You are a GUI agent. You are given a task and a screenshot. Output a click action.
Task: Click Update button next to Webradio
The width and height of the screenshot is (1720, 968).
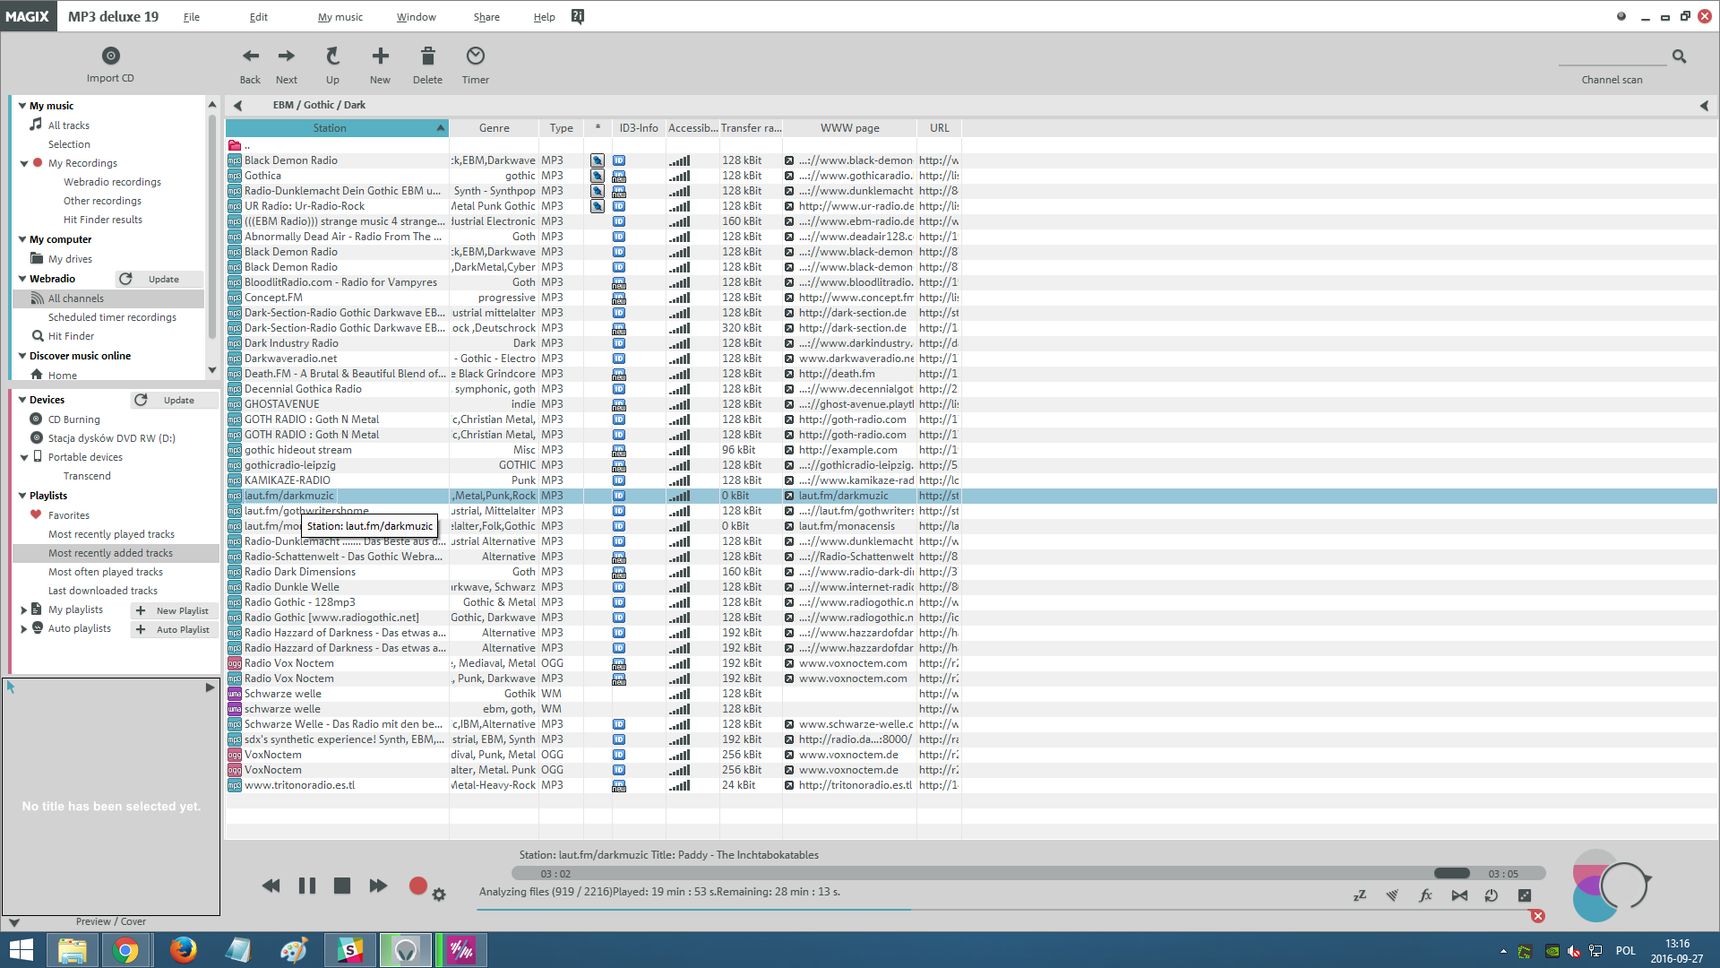158,279
